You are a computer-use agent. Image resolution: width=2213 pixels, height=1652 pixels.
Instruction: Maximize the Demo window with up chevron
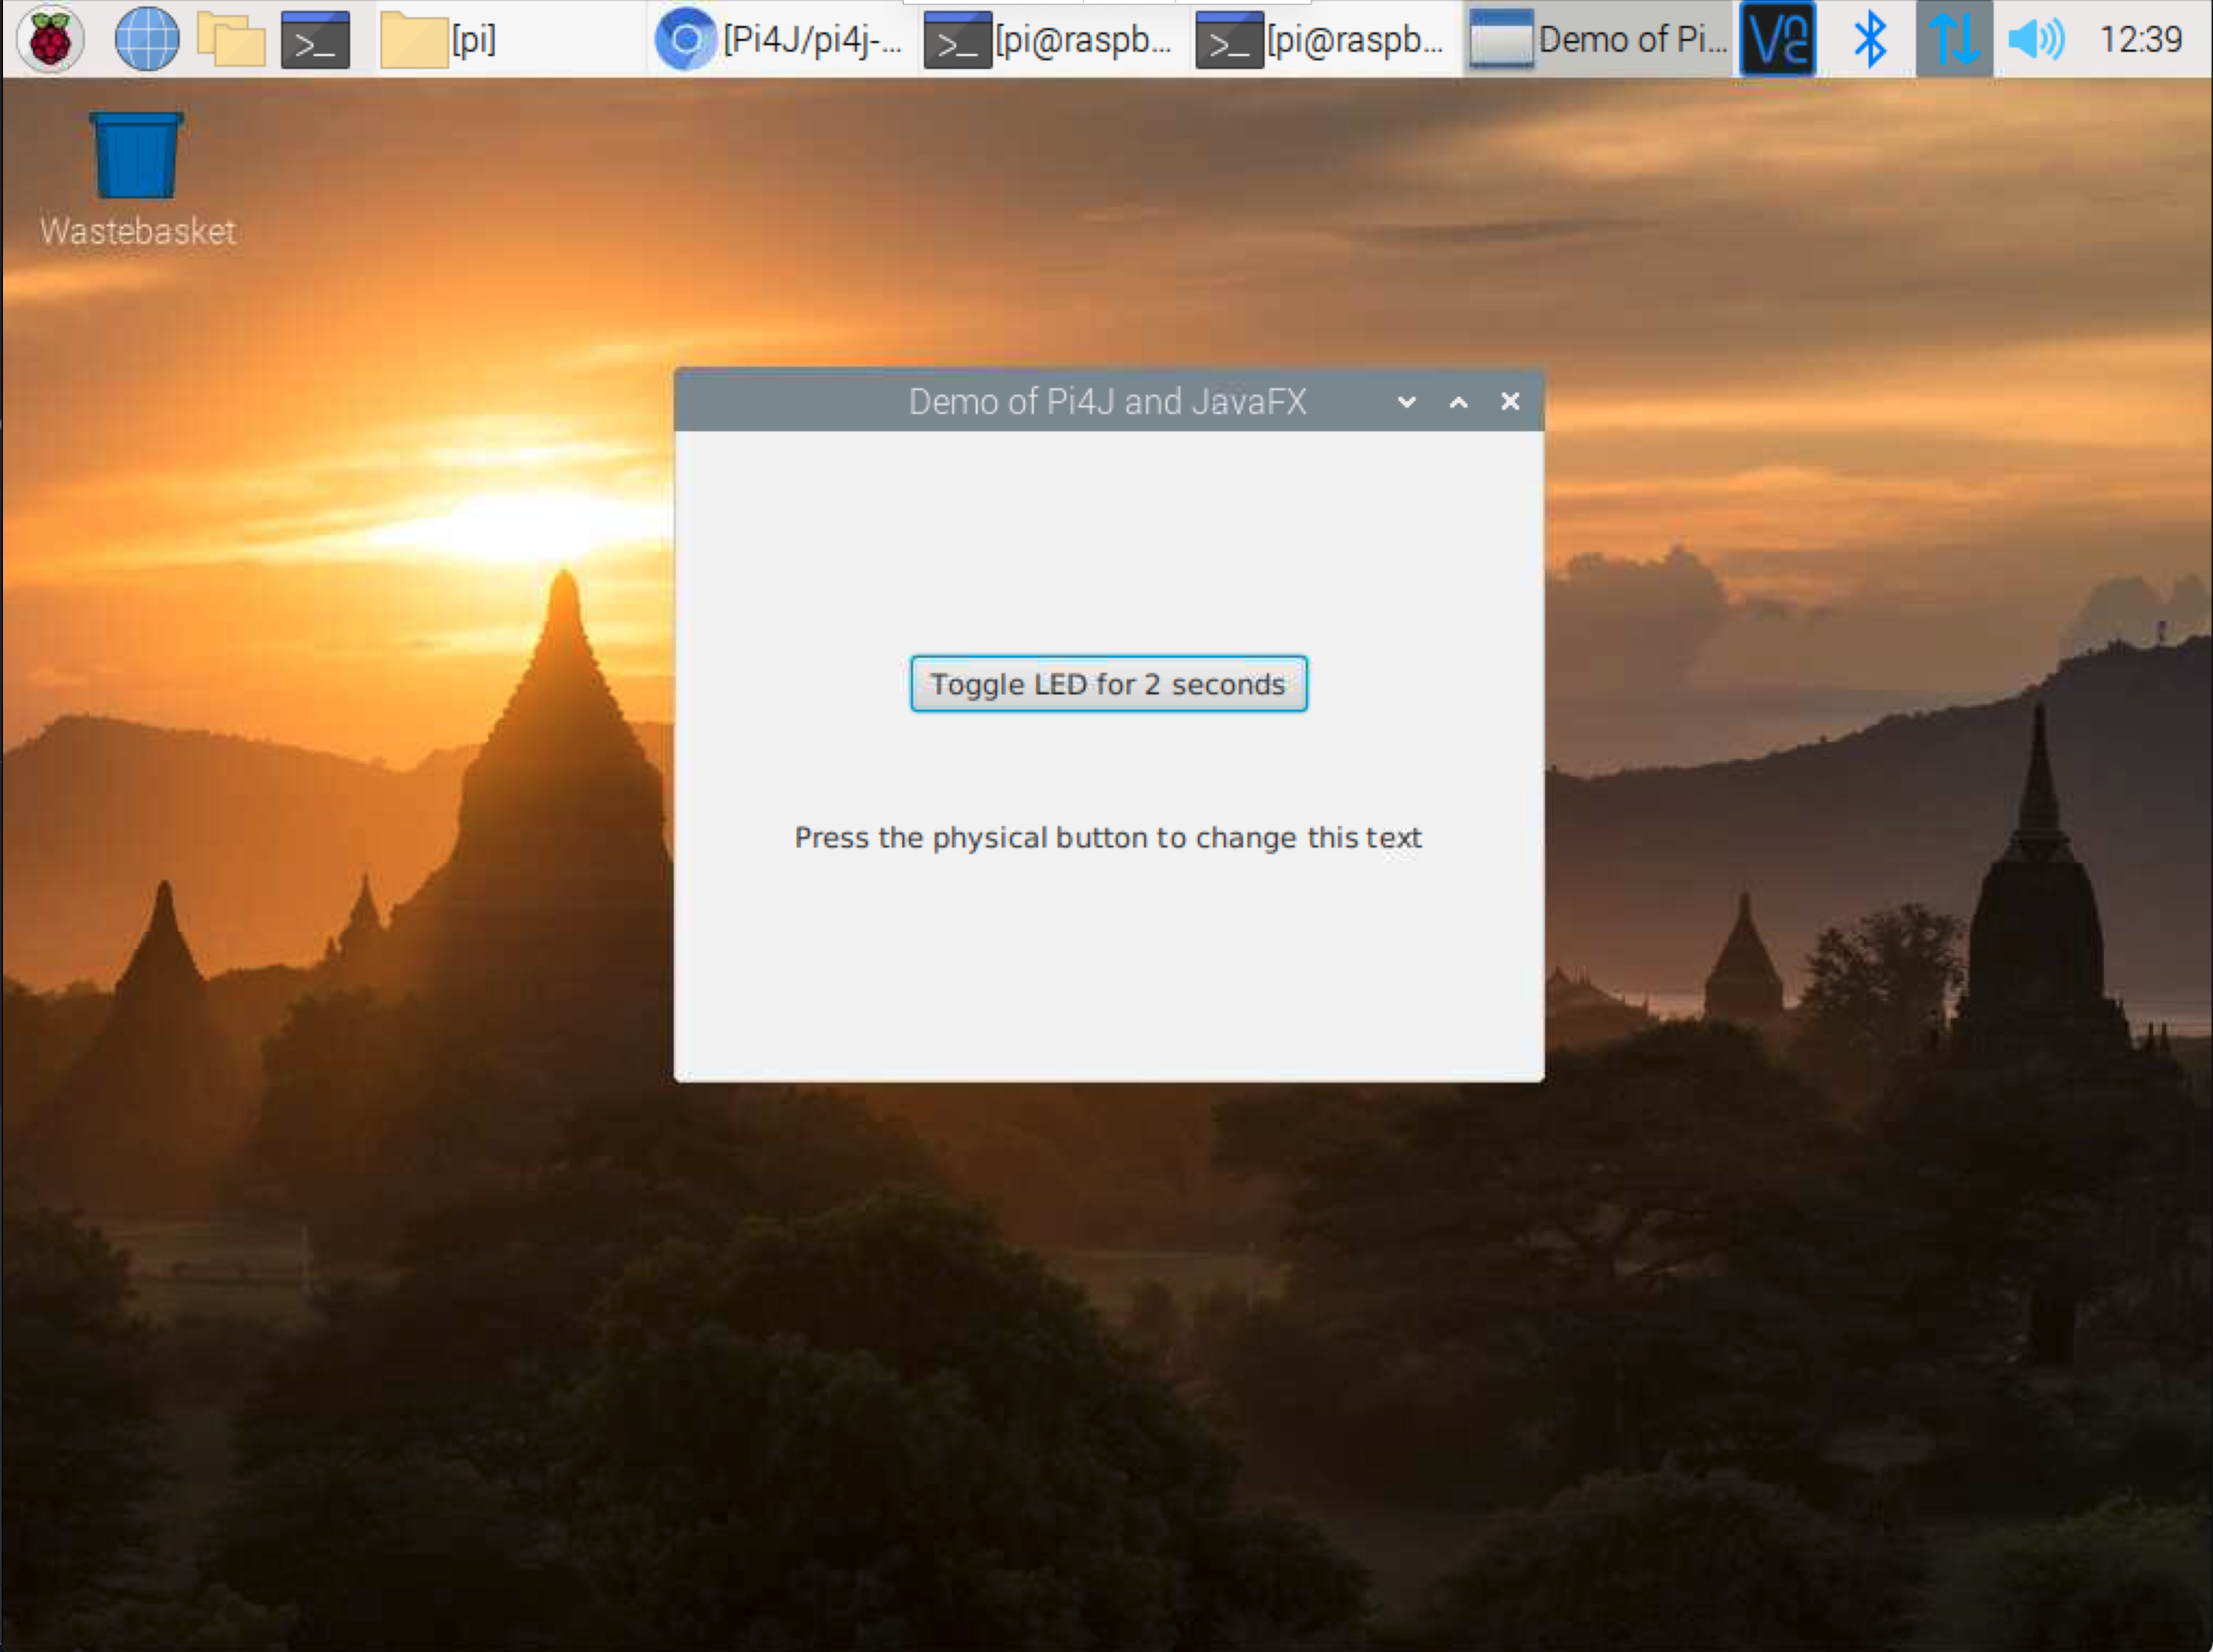click(x=1458, y=402)
